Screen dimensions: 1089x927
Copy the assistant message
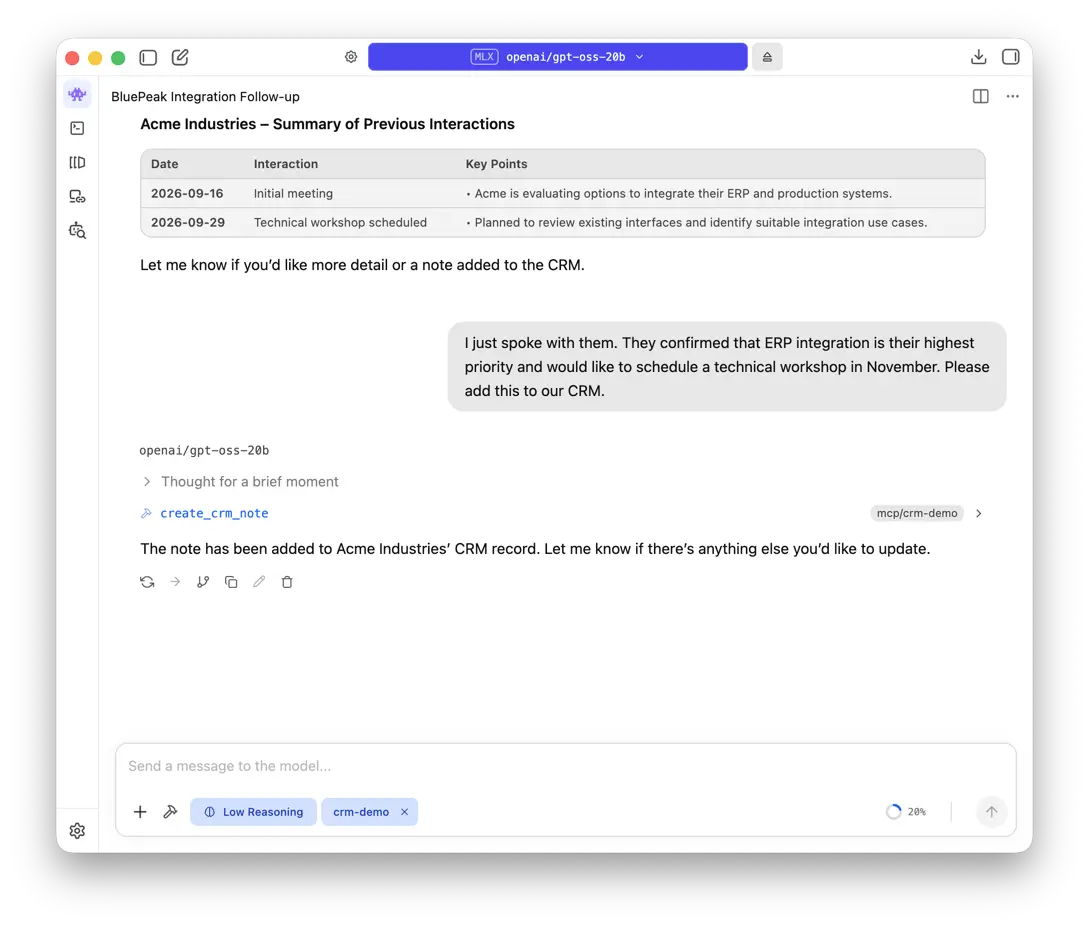[x=231, y=582]
